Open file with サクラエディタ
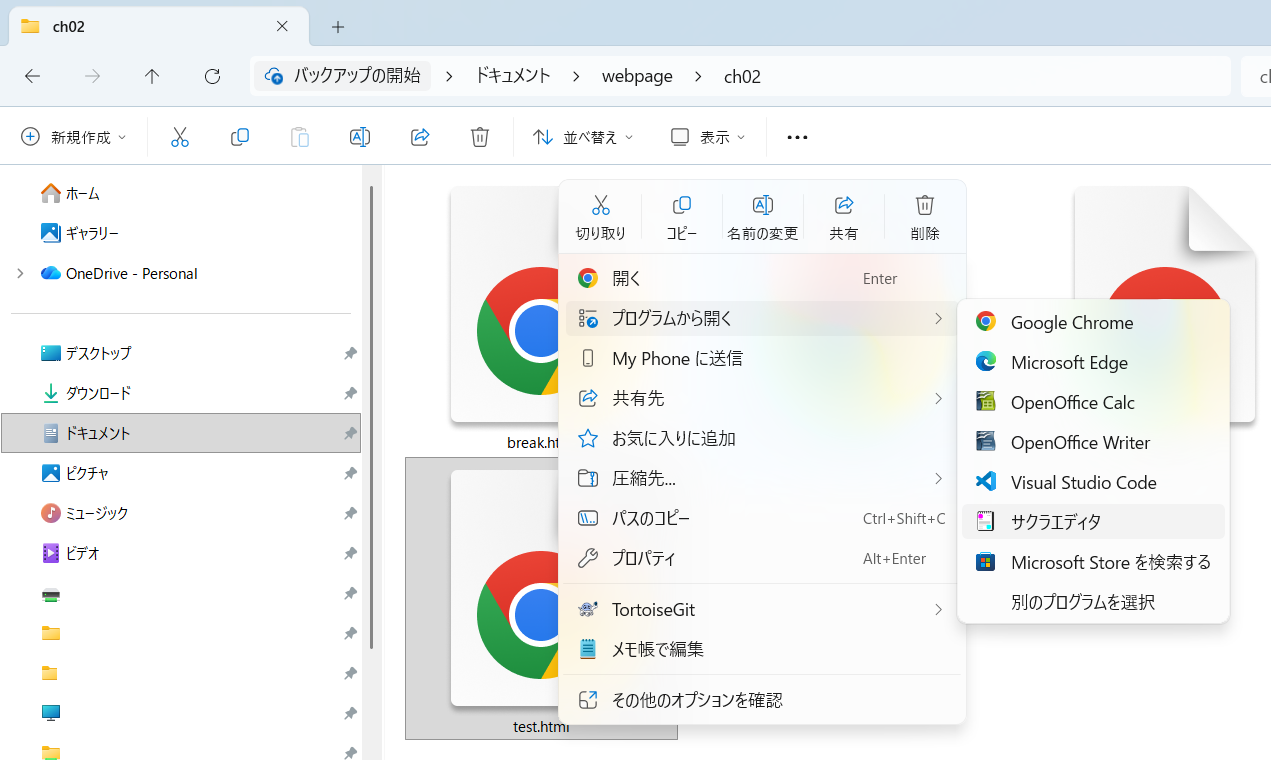This screenshot has width=1271, height=760. (x=1055, y=522)
